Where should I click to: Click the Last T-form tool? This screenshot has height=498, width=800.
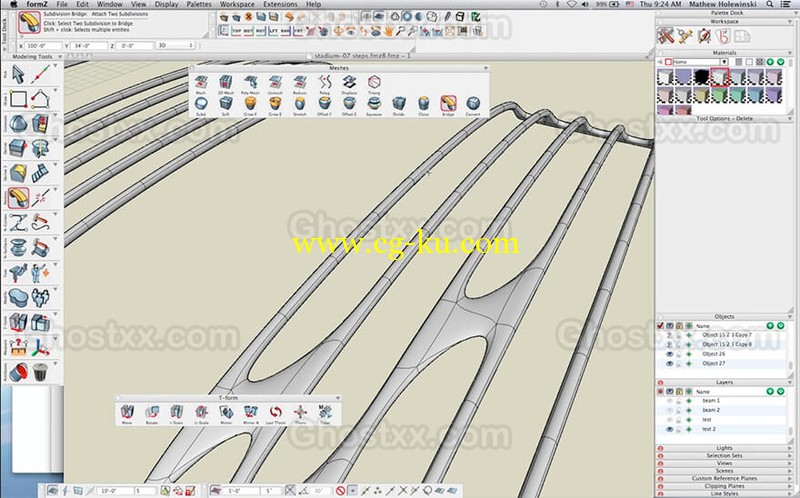click(x=276, y=412)
